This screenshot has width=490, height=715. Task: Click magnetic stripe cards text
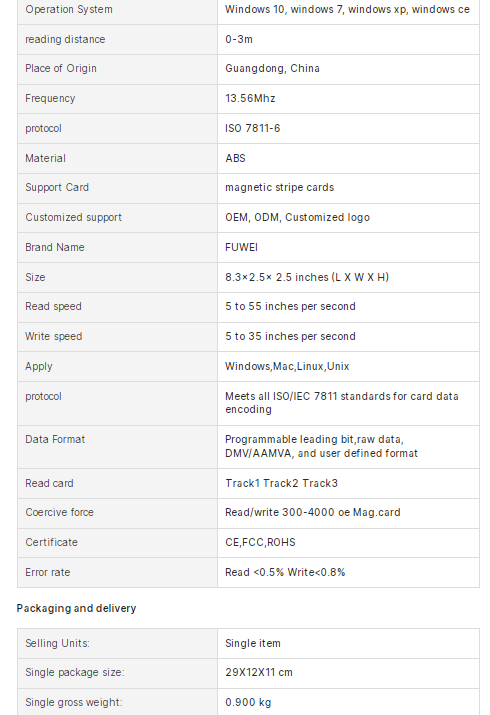click(x=279, y=188)
